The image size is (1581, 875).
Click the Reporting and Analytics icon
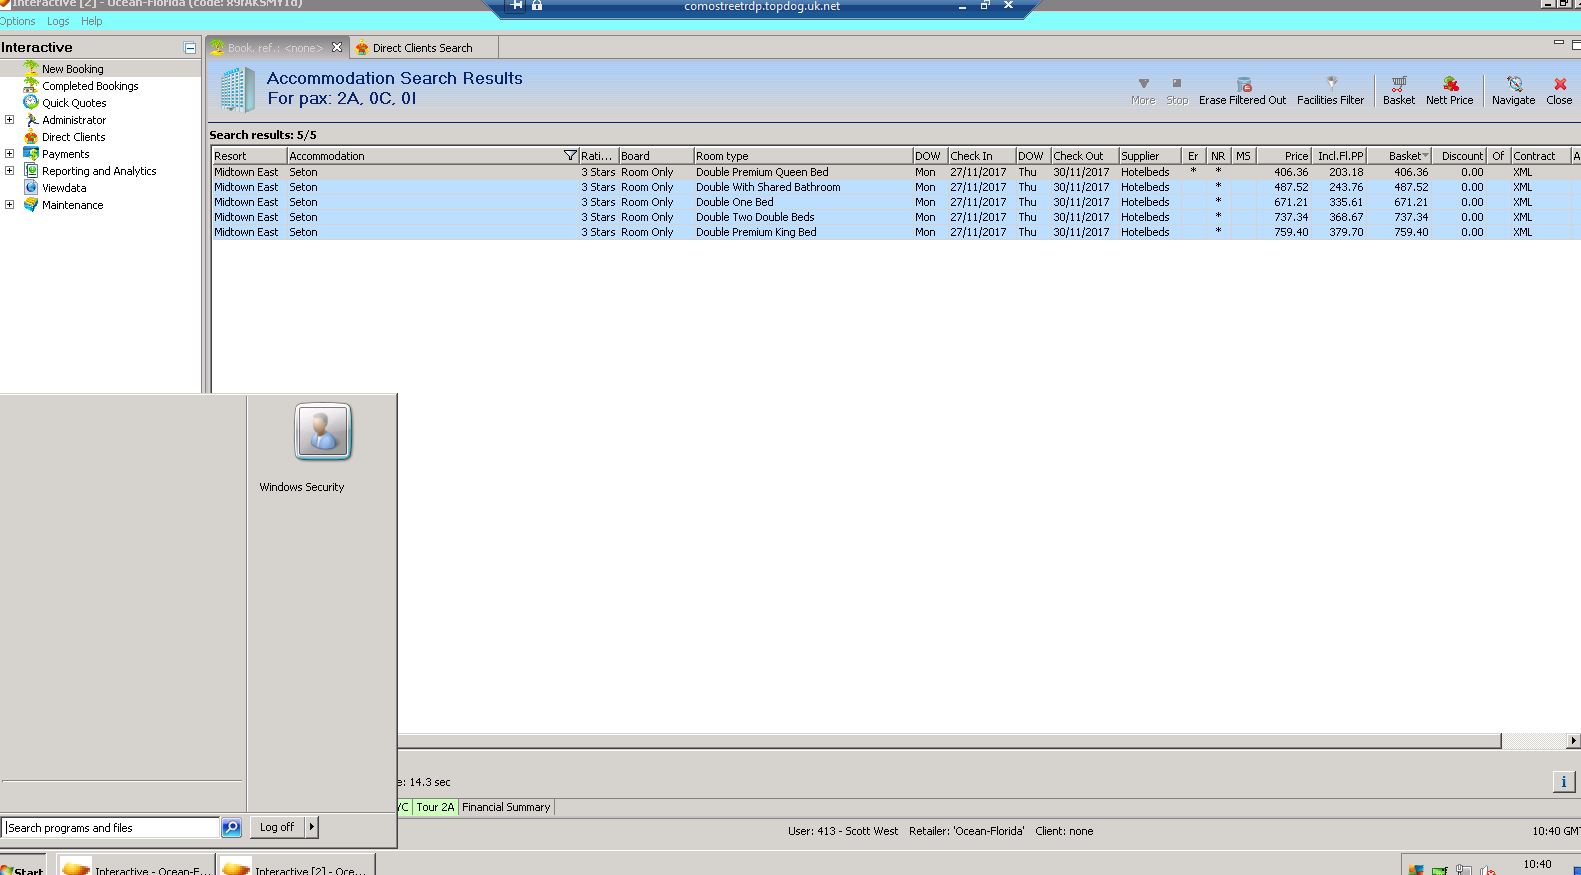31,170
